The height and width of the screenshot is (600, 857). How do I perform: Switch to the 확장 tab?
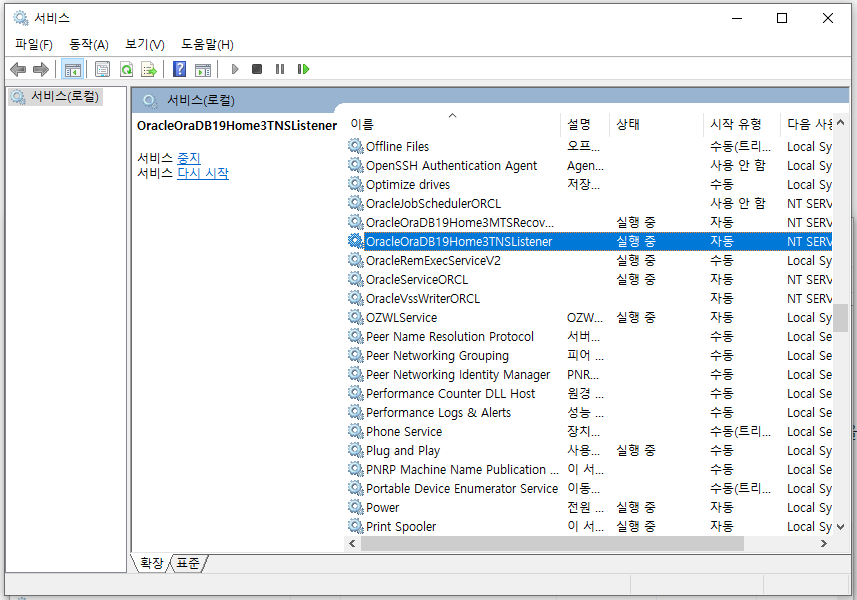(x=151, y=563)
